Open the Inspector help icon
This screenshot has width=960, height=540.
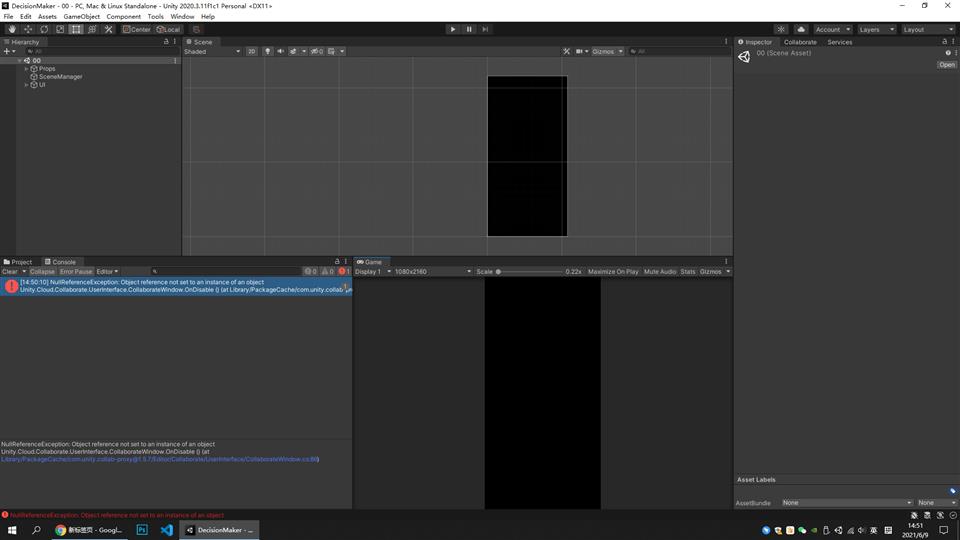pyautogui.click(x=948, y=53)
